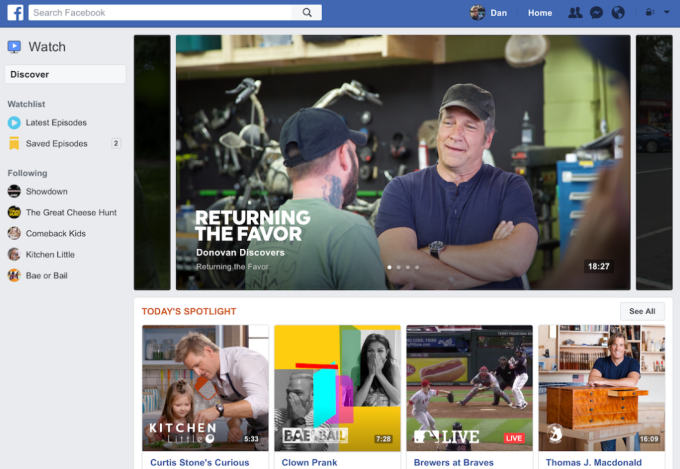The image size is (680, 469).
Task: Select the second carousel dot
Action: click(399, 267)
